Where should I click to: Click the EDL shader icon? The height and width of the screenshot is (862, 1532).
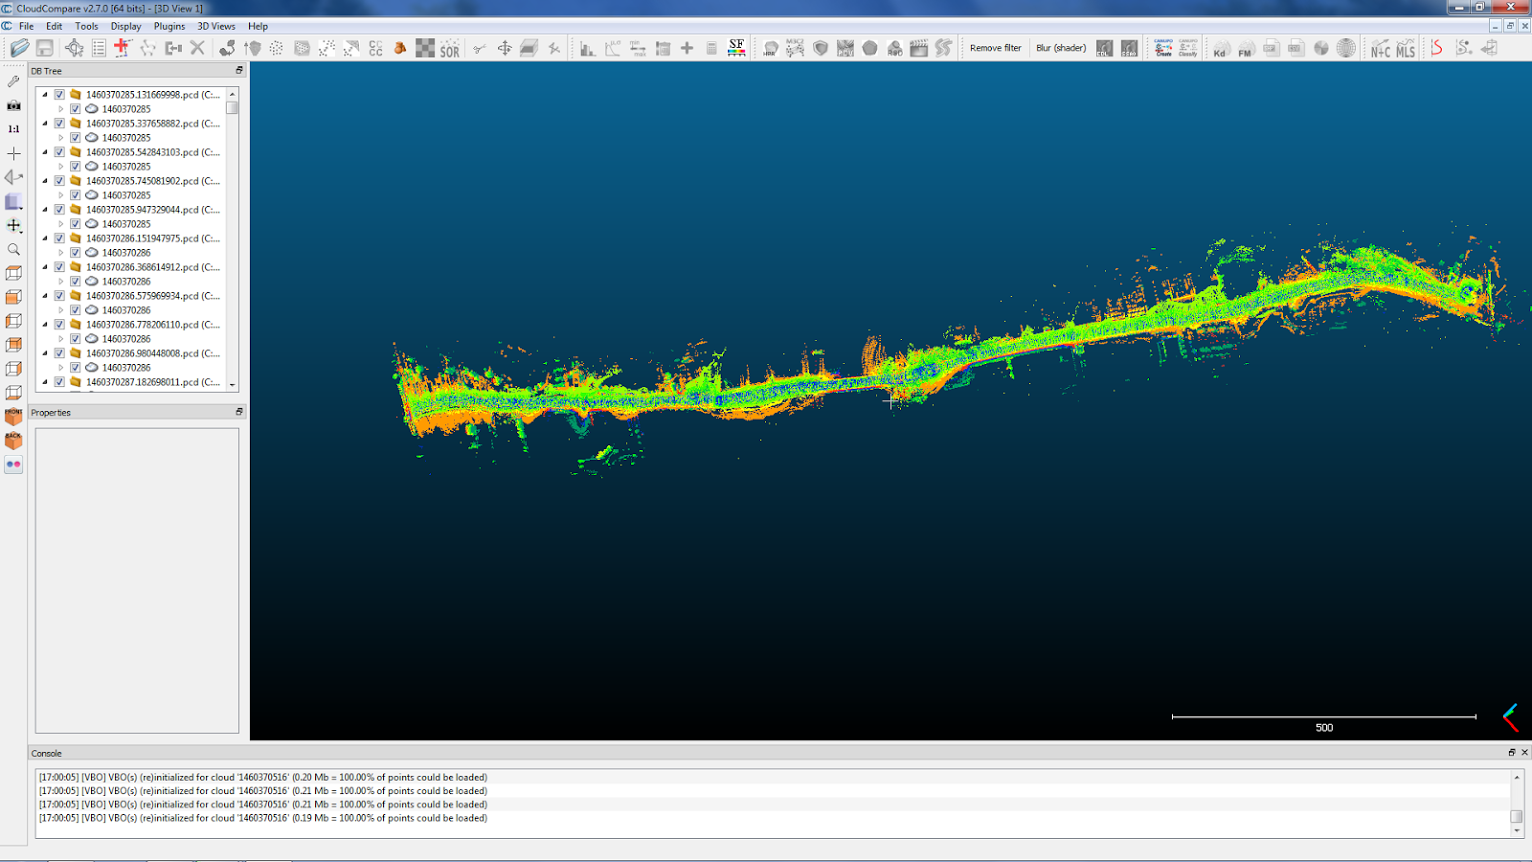[1104, 48]
